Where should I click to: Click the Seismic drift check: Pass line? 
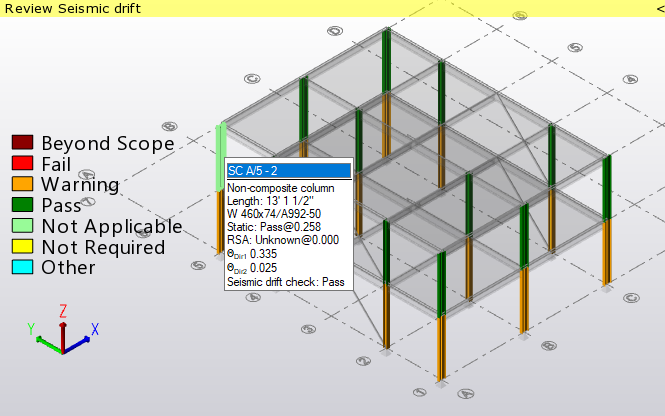[285, 282]
